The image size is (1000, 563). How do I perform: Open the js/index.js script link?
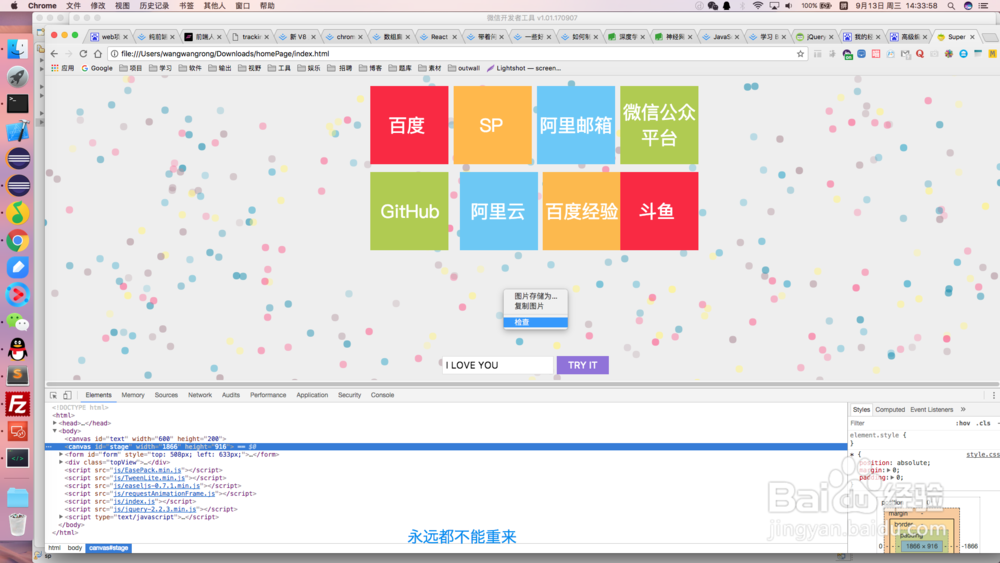(134, 502)
